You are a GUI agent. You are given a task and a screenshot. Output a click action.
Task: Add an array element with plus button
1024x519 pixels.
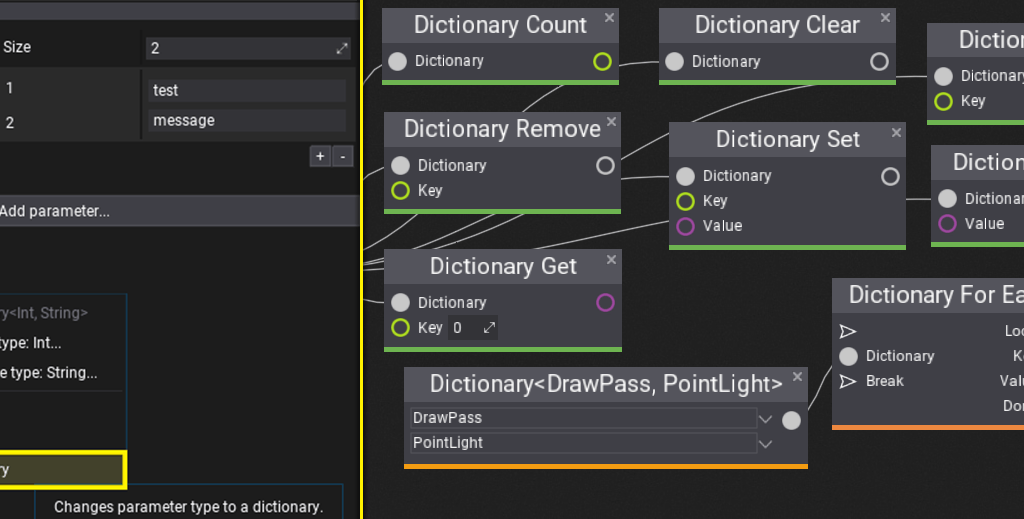coord(320,157)
